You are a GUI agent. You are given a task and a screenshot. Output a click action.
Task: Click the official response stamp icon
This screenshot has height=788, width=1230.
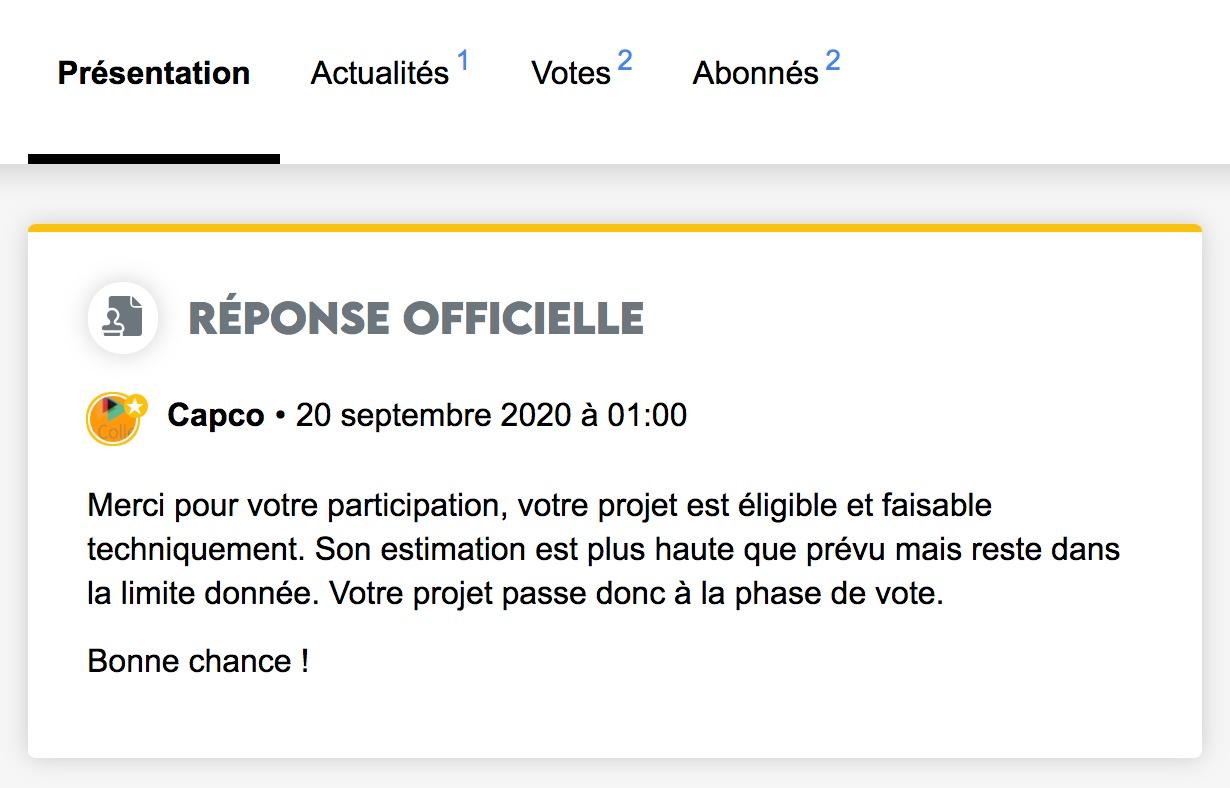pos(123,318)
